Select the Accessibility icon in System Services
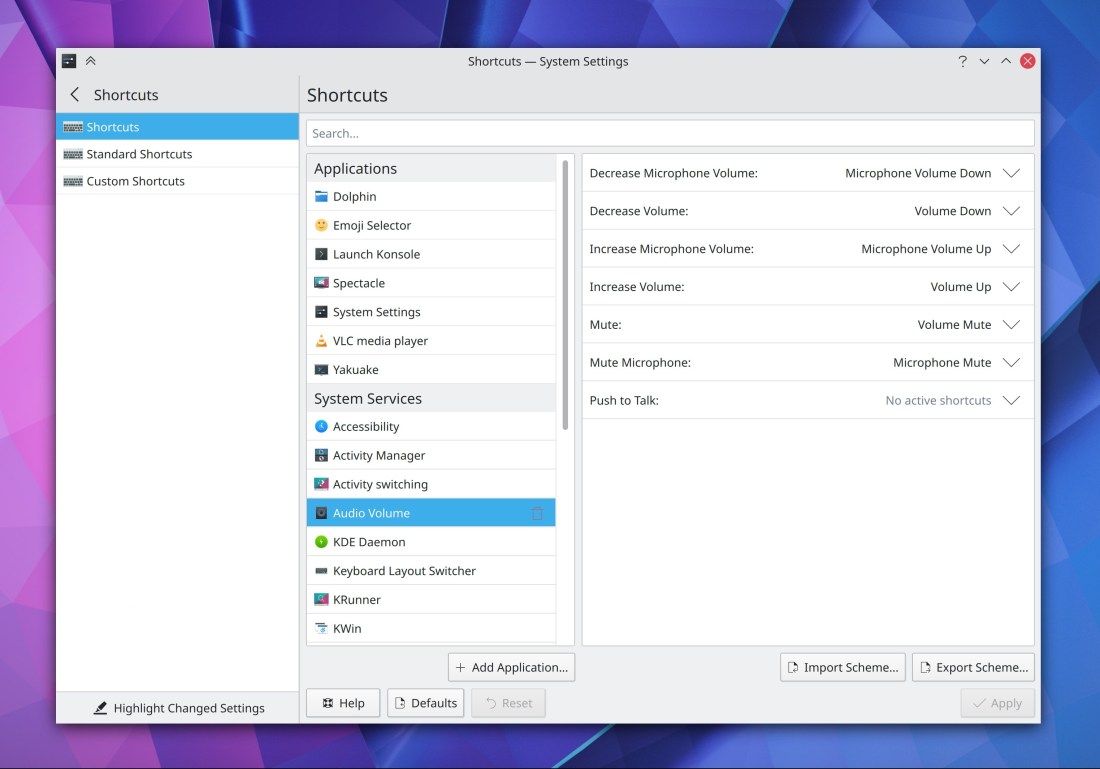Screen dimensions: 1100x769 pos(321,427)
